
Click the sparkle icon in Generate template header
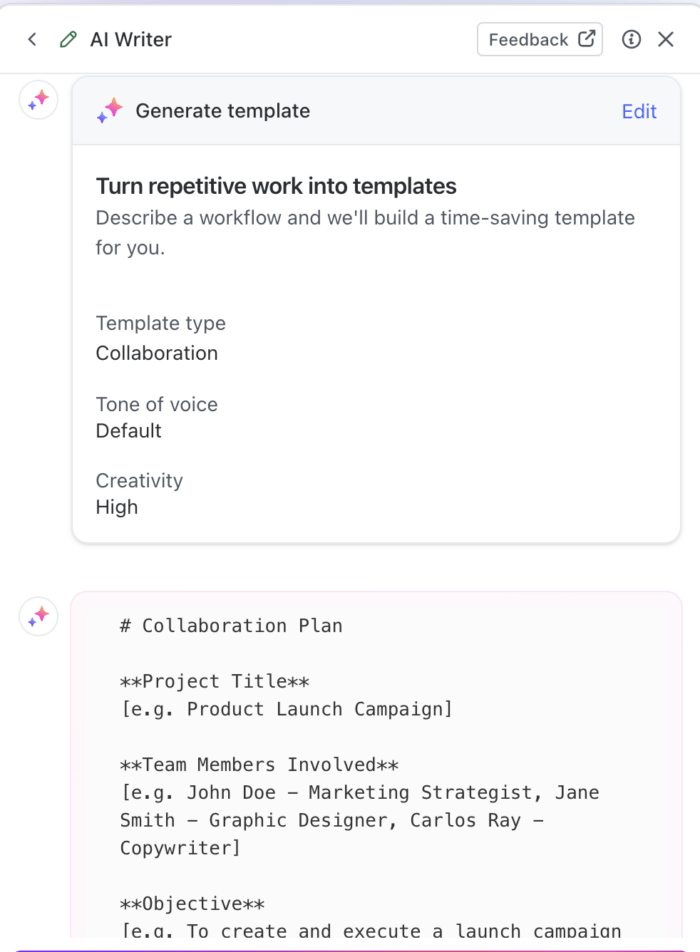click(x=110, y=111)
